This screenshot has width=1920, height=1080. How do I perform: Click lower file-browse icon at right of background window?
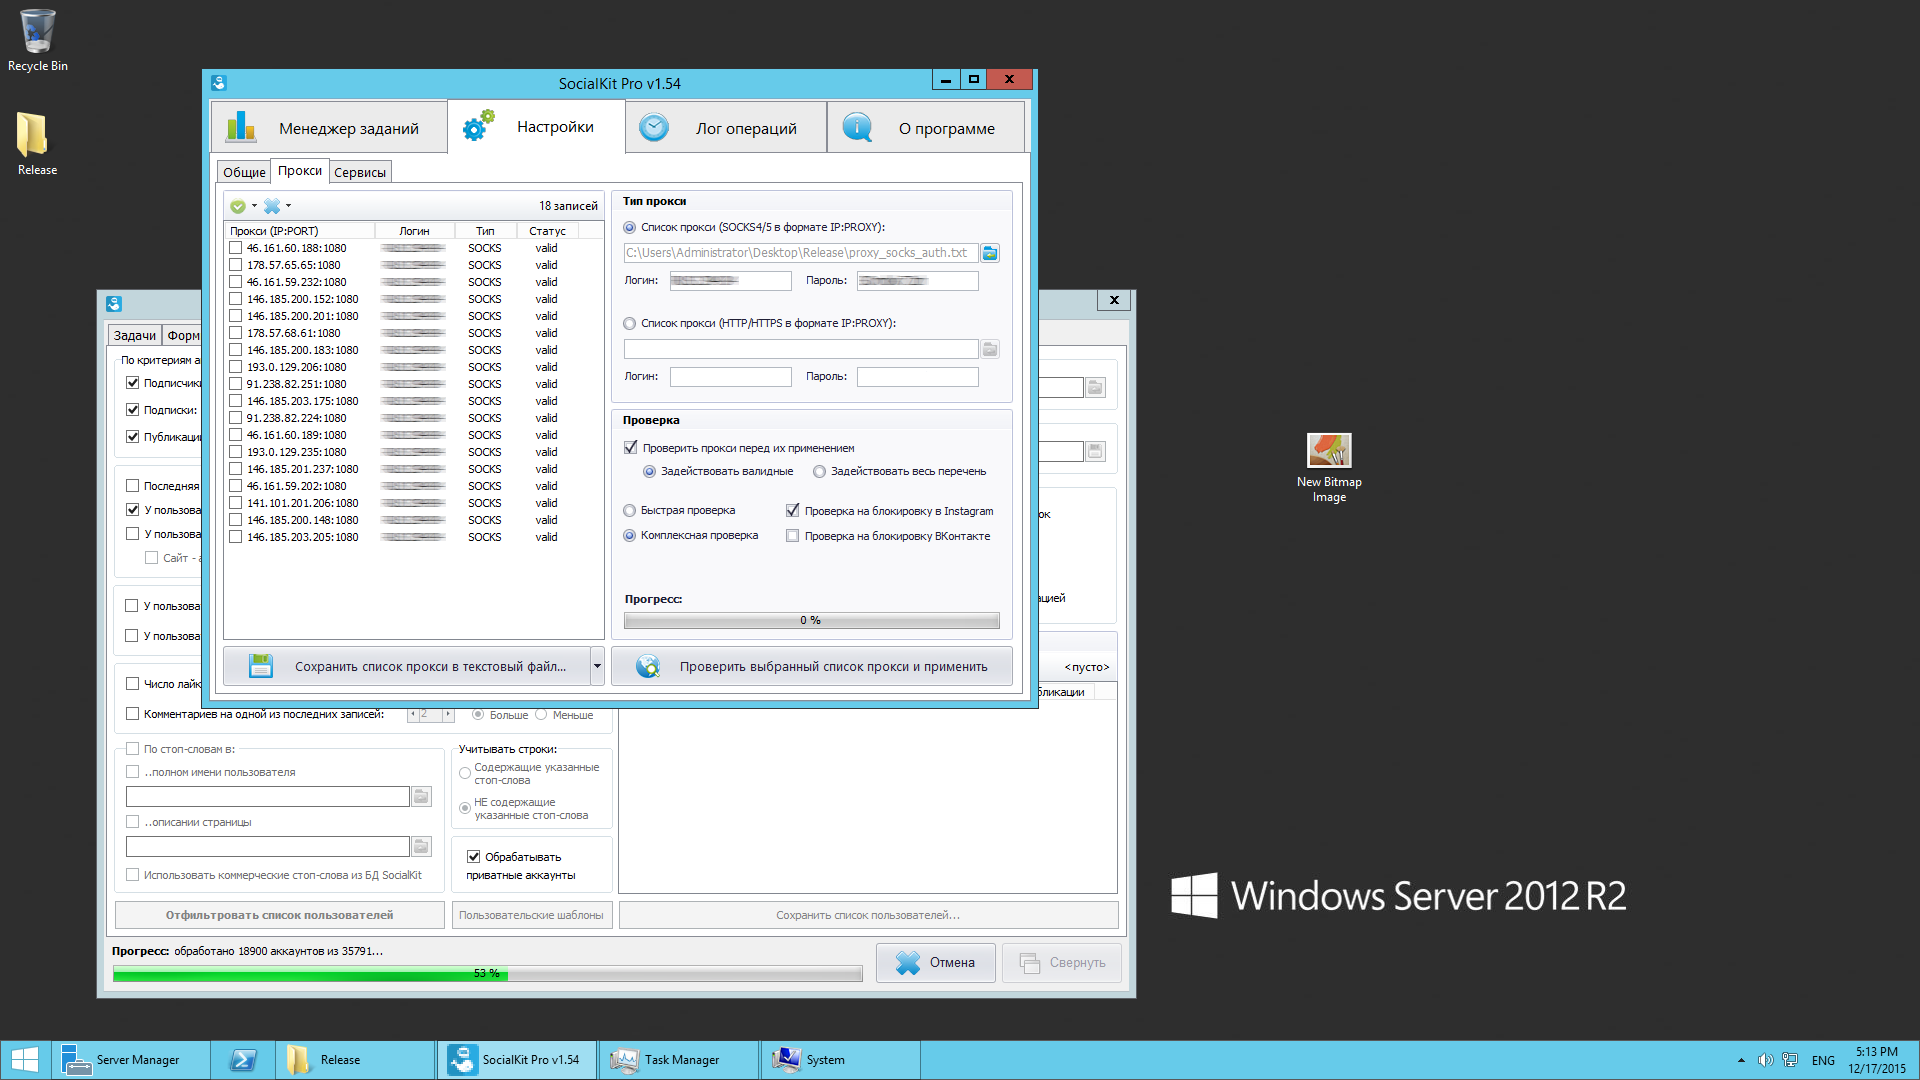pos(1096,451)
